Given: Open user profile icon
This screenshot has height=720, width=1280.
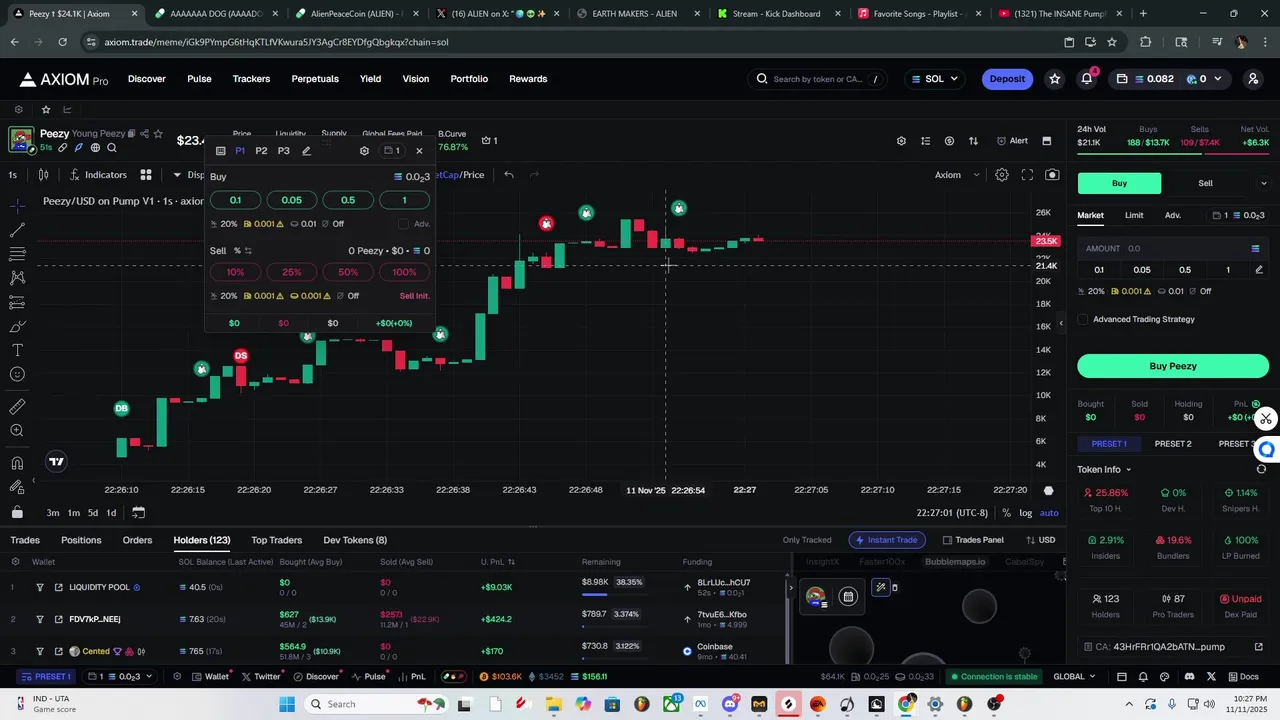Looking at the screenshot, I should click(1253, 79).
